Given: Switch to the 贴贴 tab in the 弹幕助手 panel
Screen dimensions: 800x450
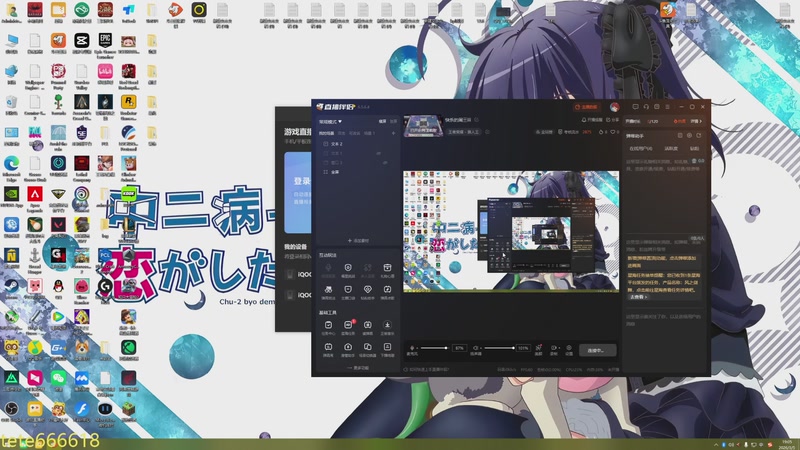Looking at the screenshot, I should coord(695,148).
